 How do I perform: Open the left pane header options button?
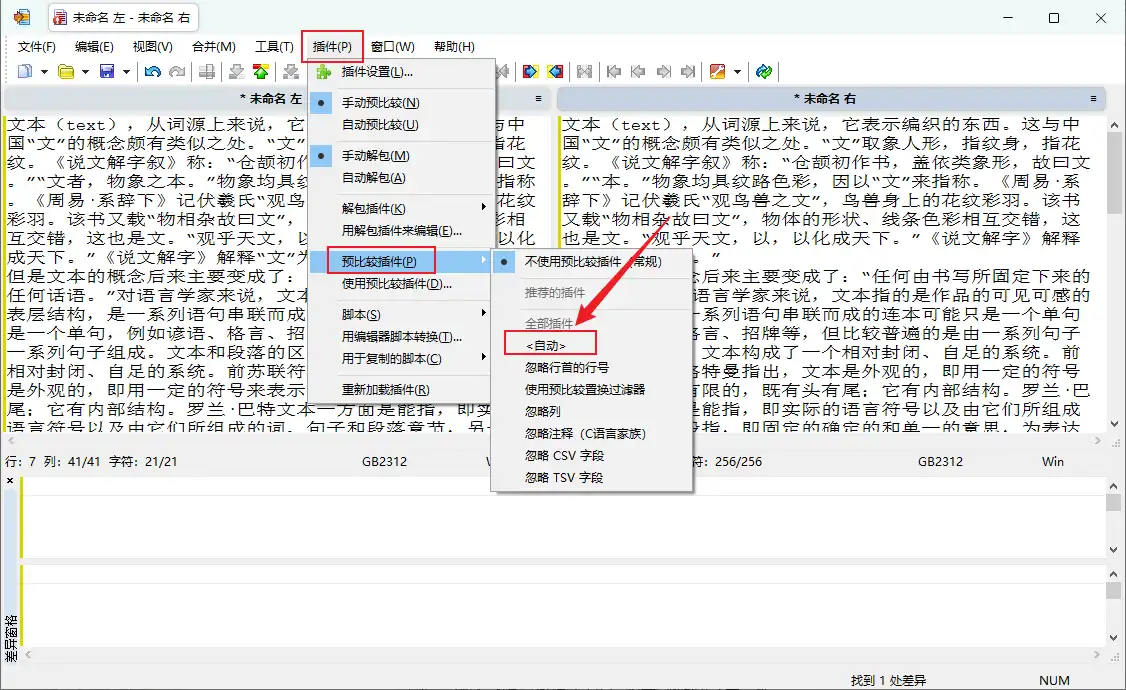(537, 97)
